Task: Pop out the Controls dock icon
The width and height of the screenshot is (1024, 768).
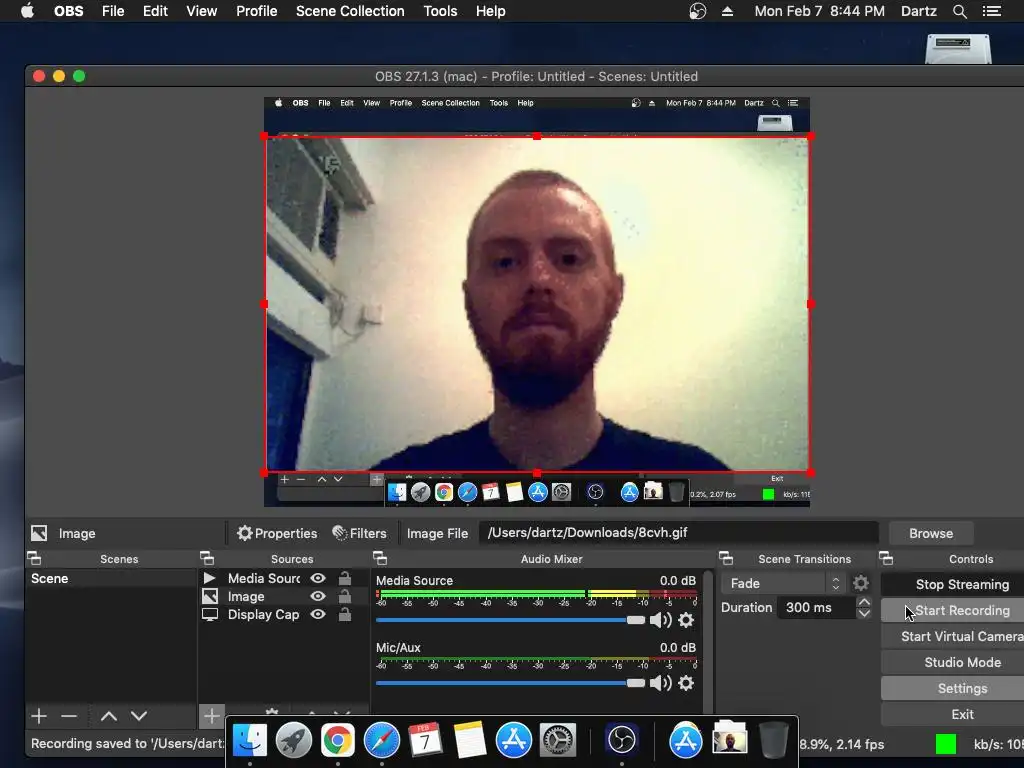Action: [886, 558]
